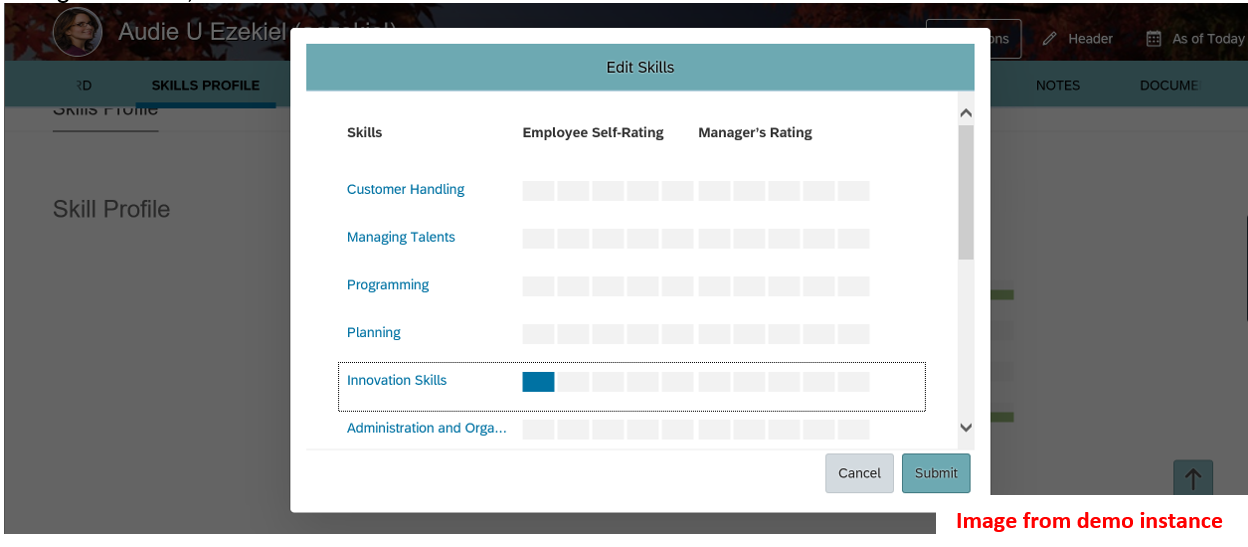The height and width of the screenshot is (547, 1248).
Task: Click the Edit Skills dialog title
Action: tap(640, 67)
